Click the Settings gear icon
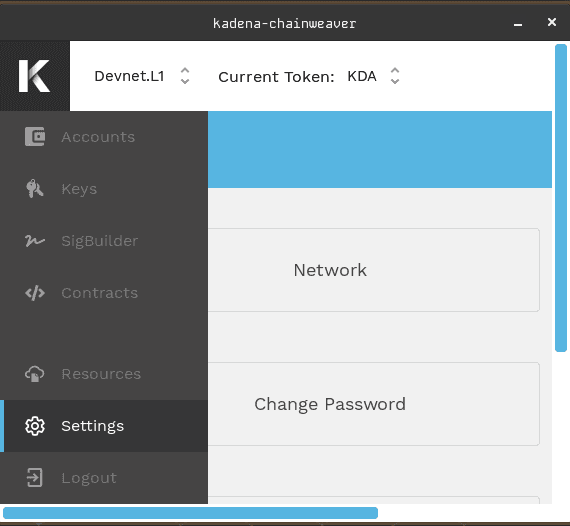This screenshot has width=570, height=526. [35, 426]
